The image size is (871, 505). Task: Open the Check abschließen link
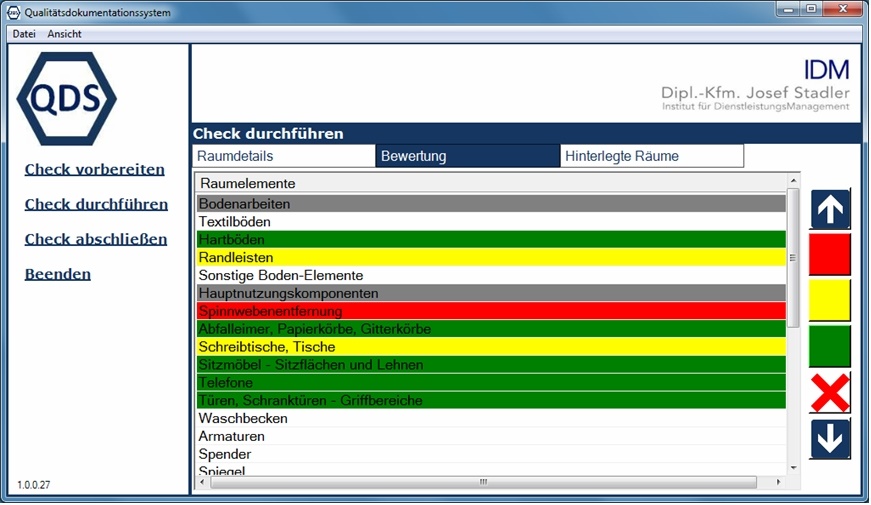coord(96,239)
